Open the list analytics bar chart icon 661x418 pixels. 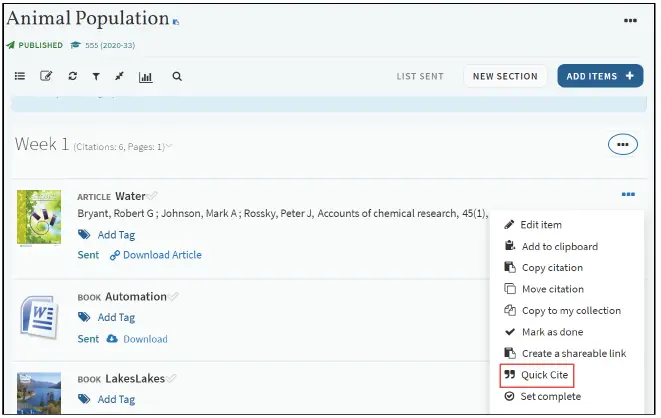[146, 76]
